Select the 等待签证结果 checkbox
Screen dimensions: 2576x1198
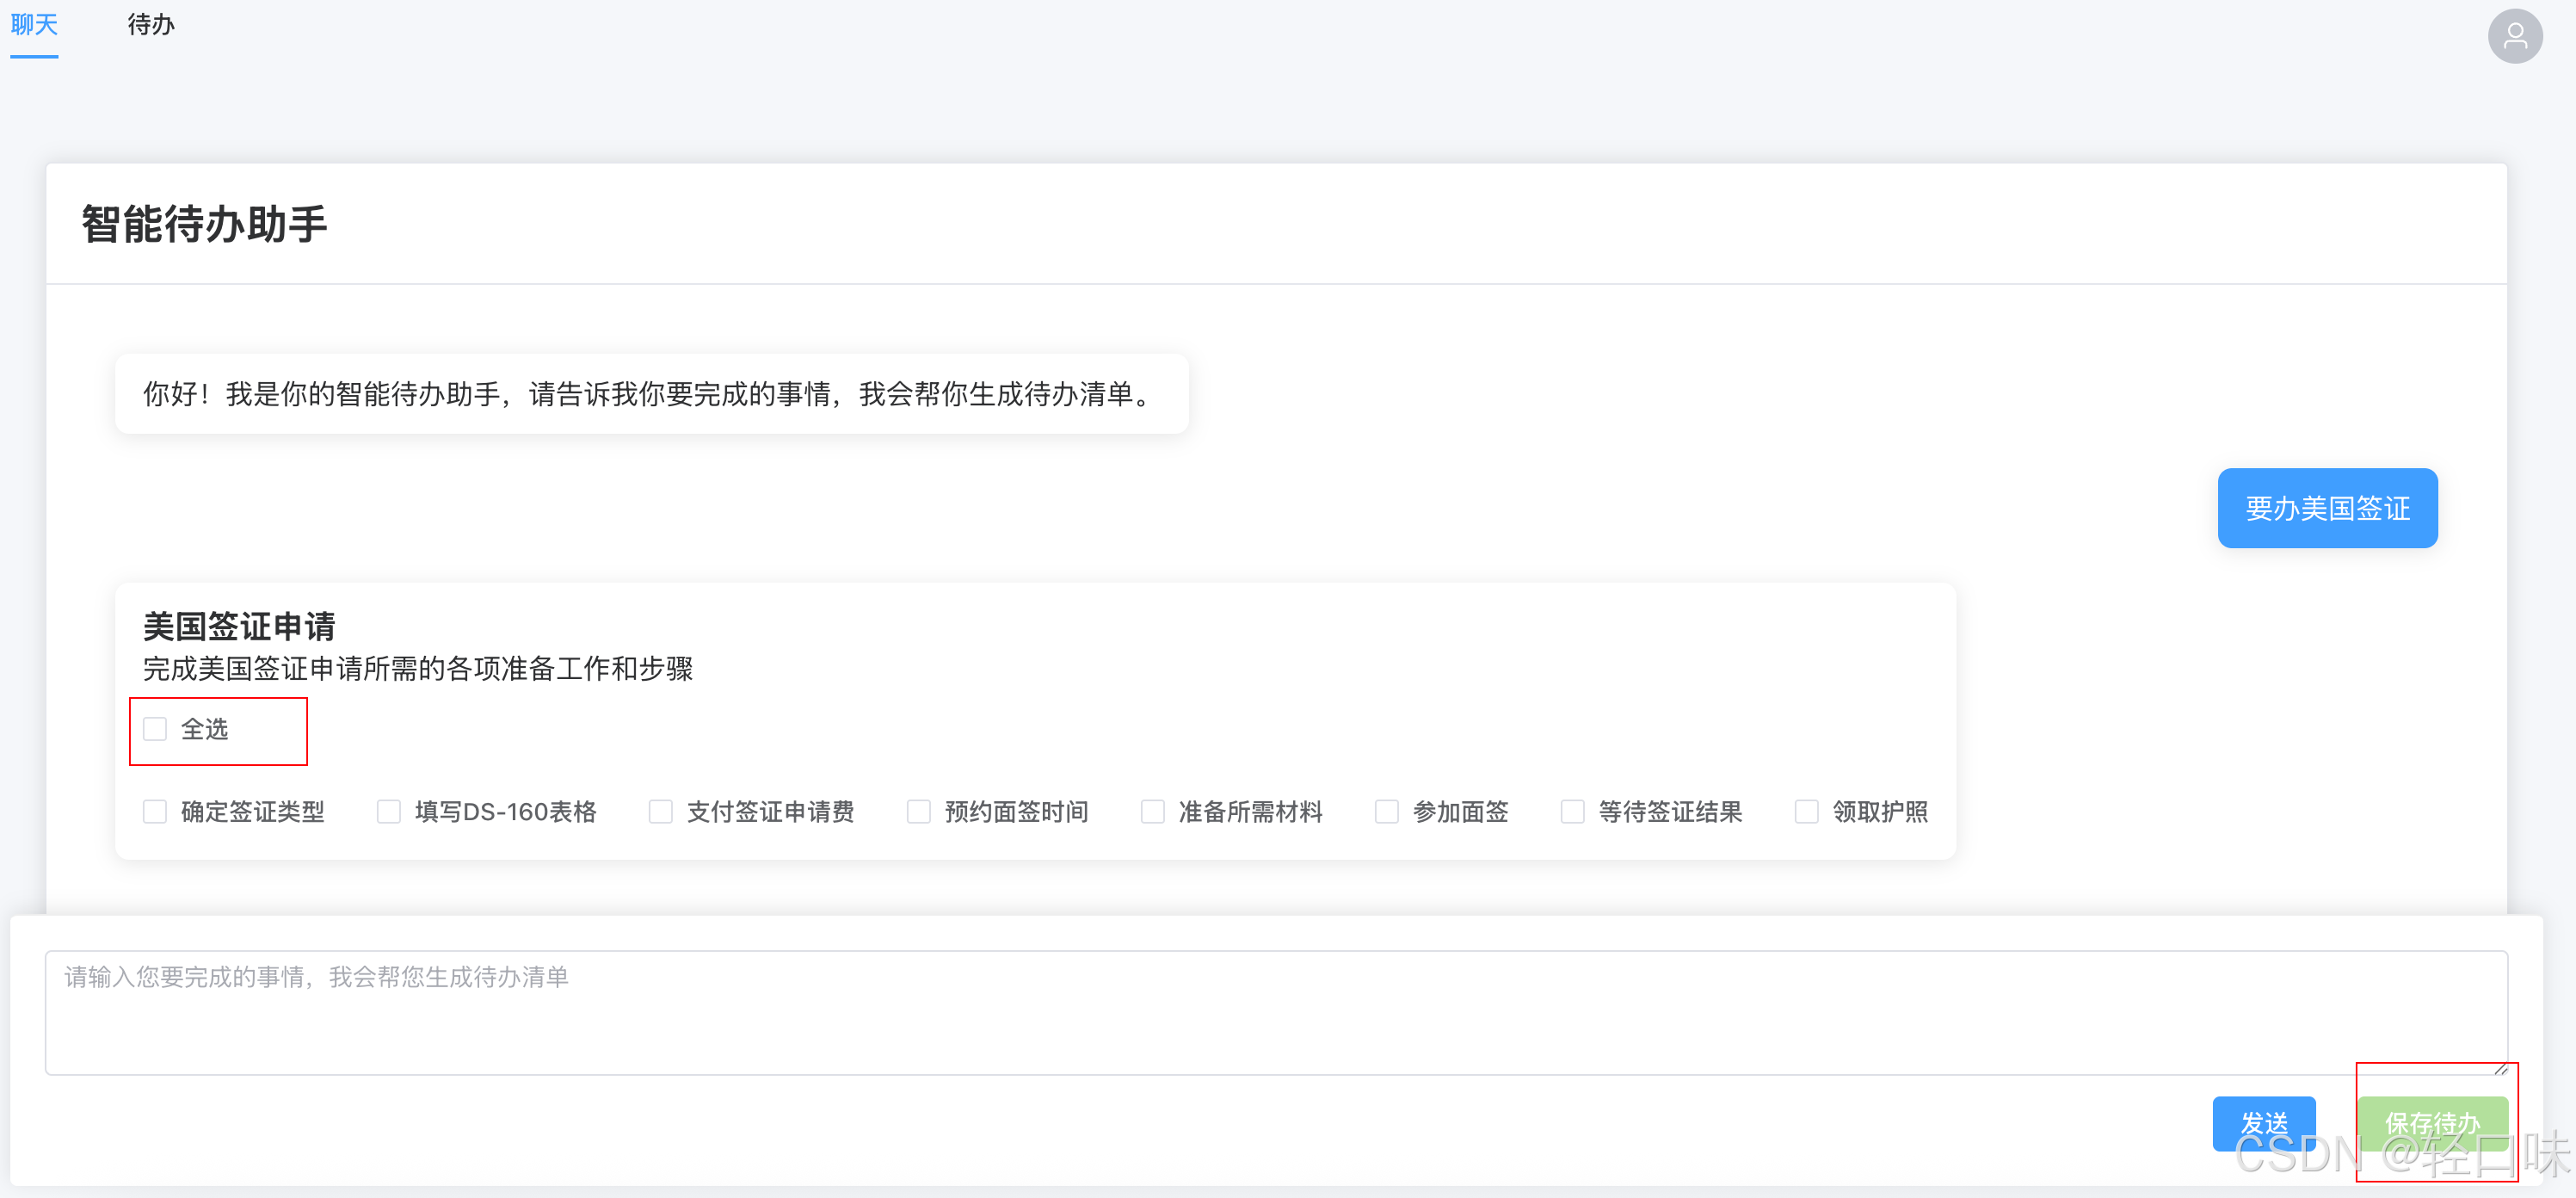click(1573, 811)
